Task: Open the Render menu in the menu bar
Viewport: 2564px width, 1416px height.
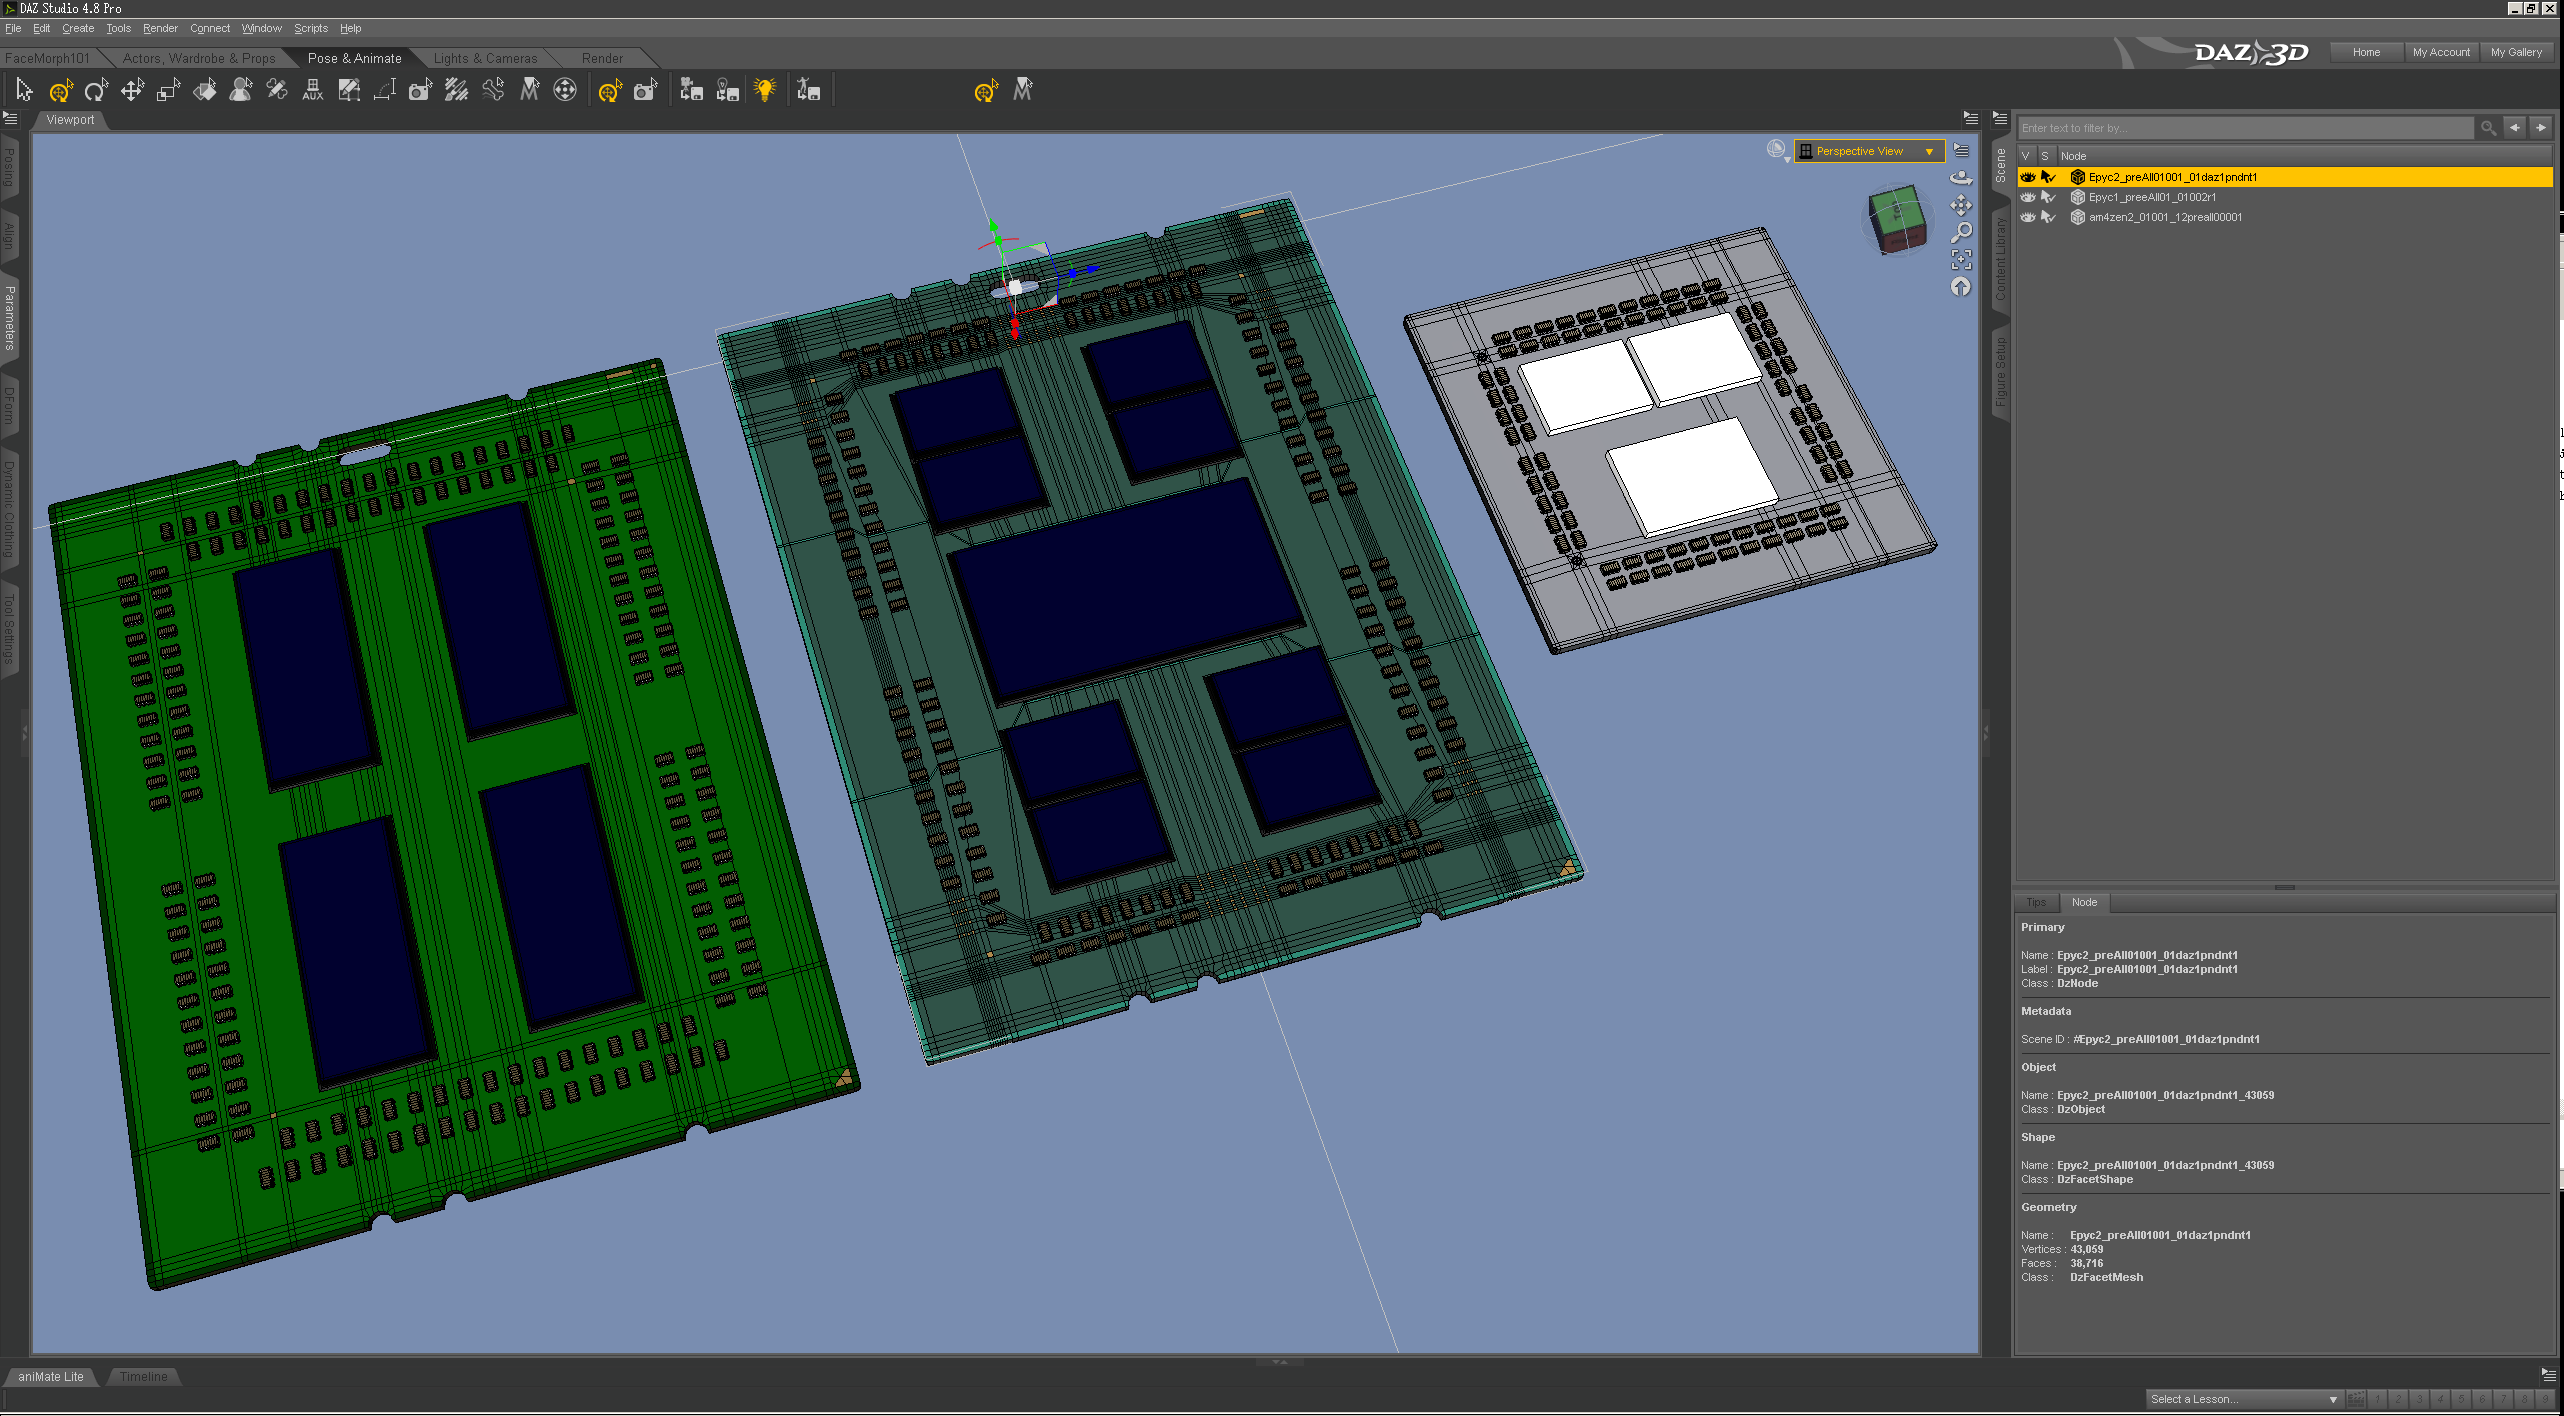Action: coord(160,28)
